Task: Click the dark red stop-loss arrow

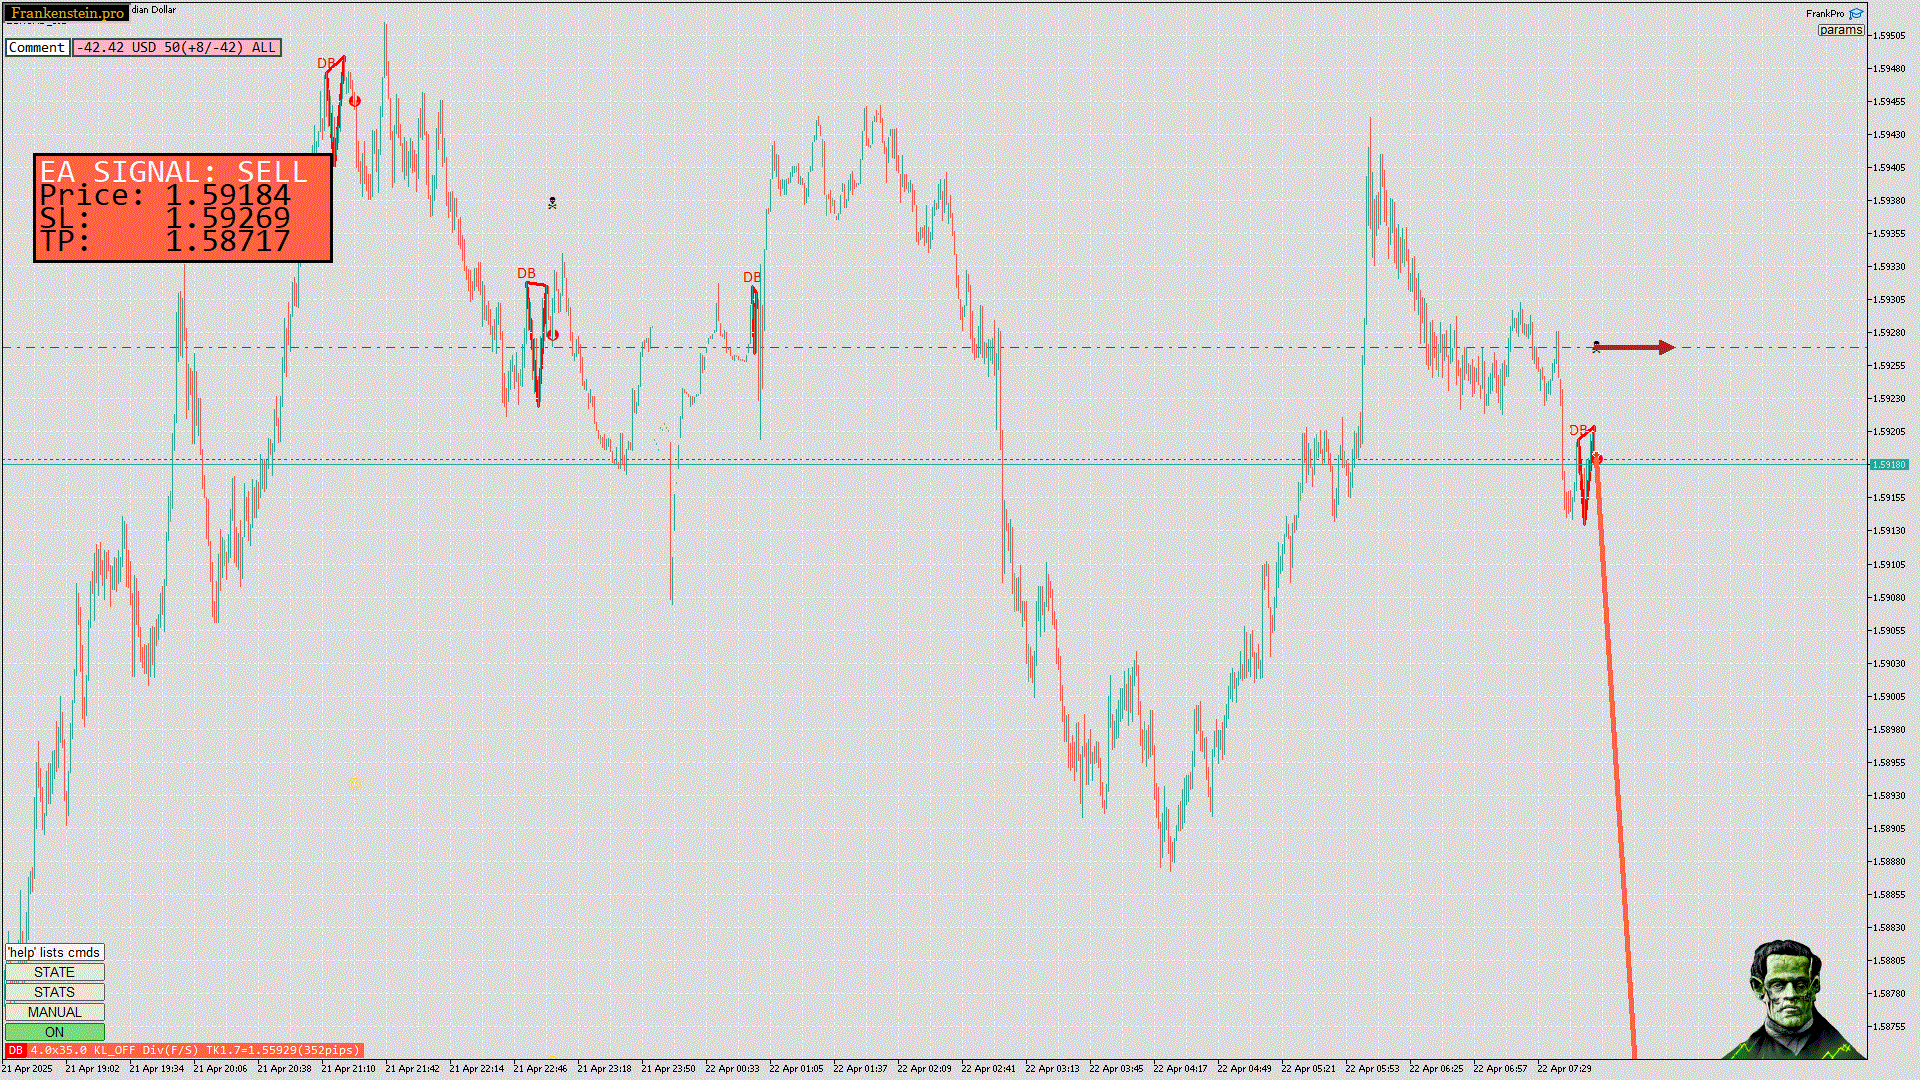Action: [x=1634, y=347]
